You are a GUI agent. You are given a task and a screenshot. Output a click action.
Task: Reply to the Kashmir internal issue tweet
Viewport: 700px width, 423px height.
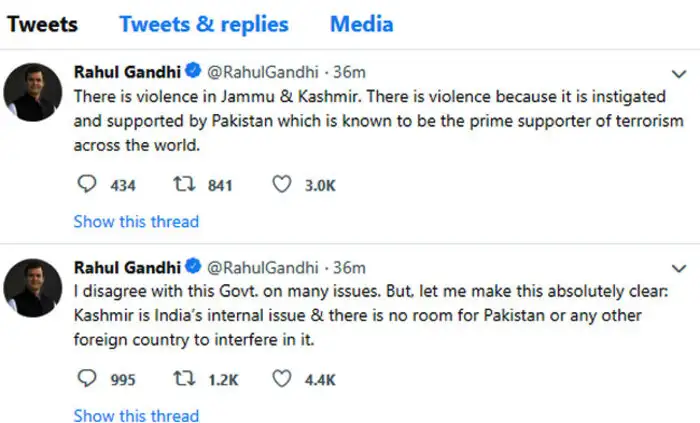(x=88, y=379)
